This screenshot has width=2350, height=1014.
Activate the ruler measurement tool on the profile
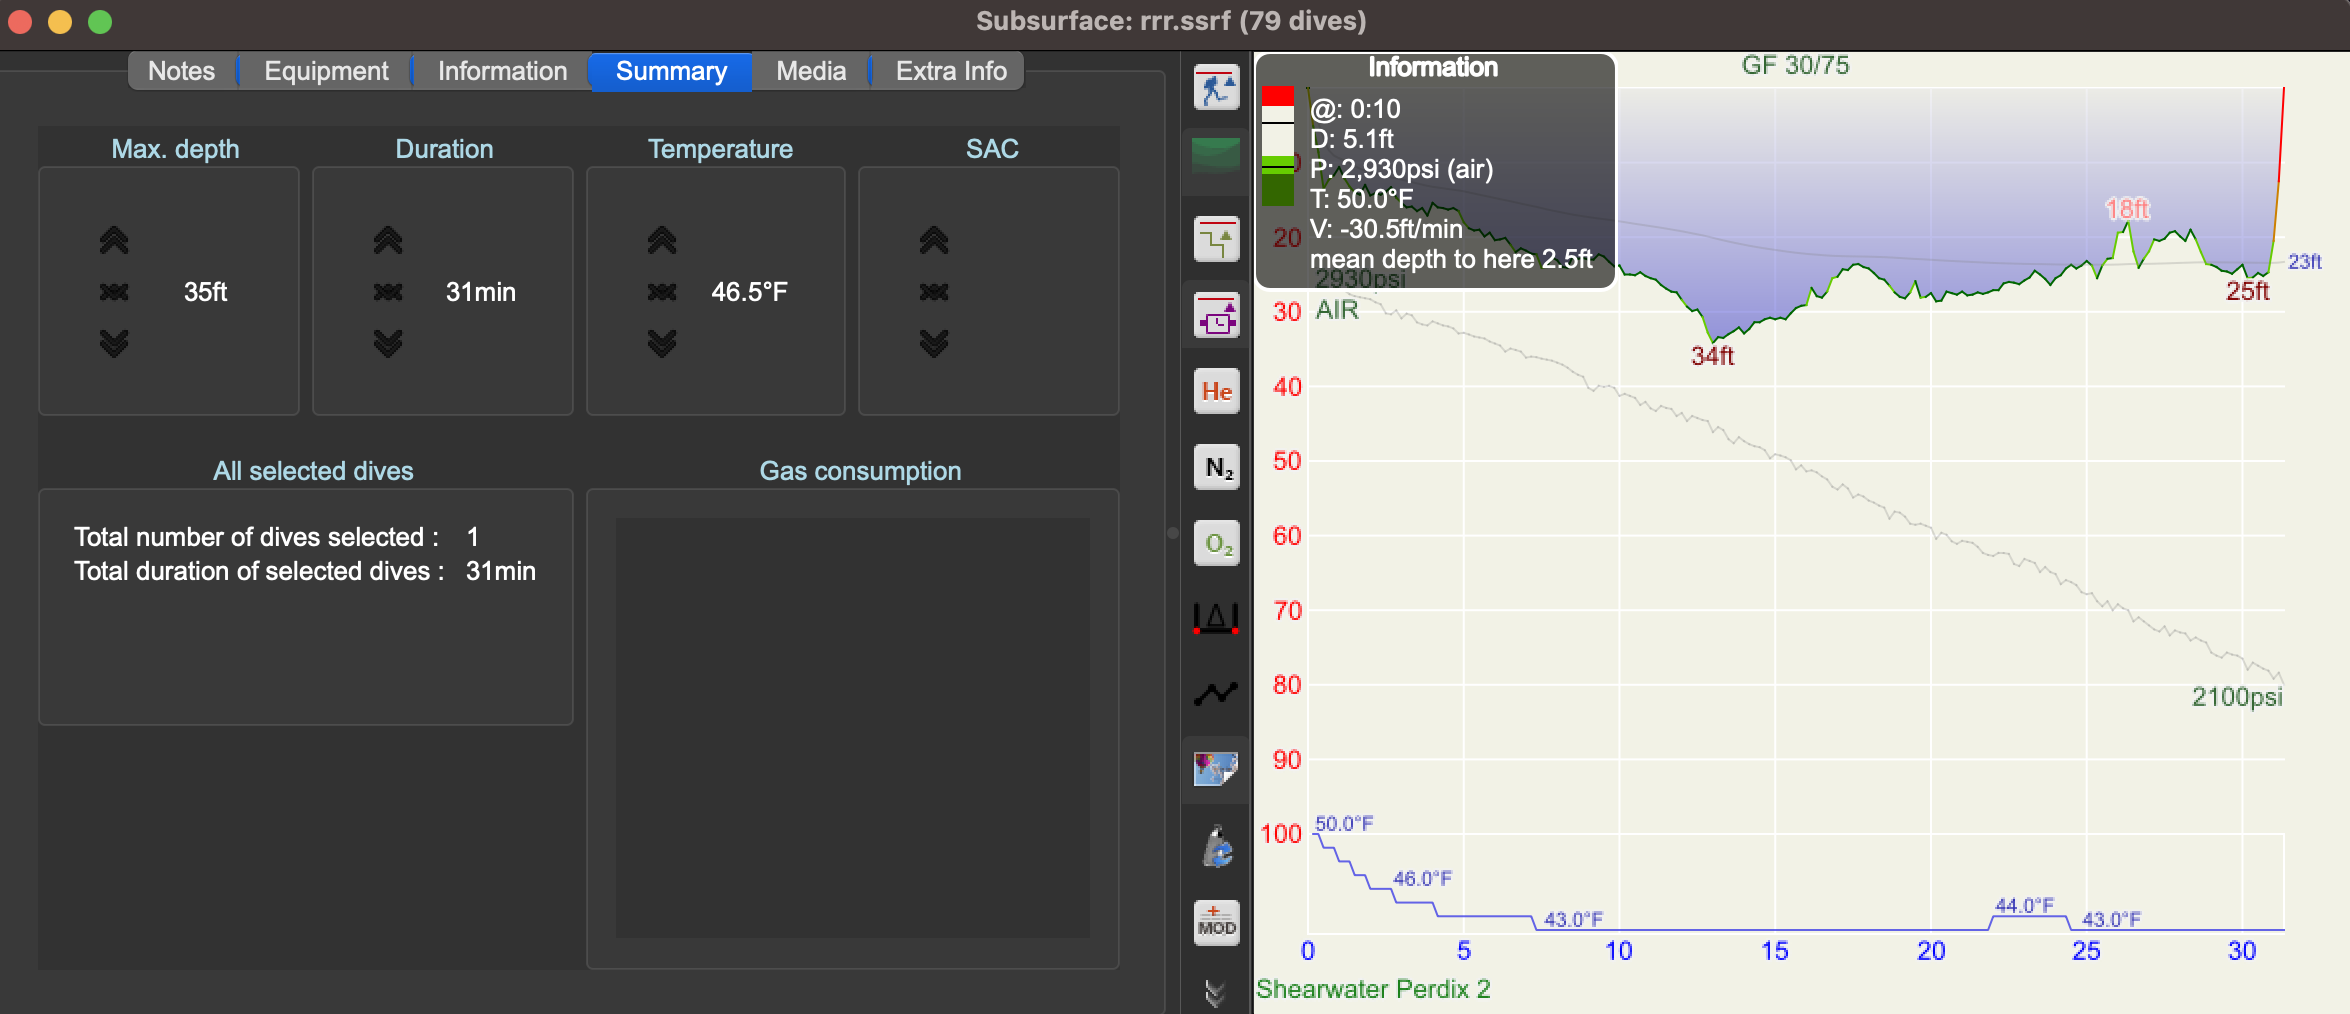click(x=1215, y=618)
